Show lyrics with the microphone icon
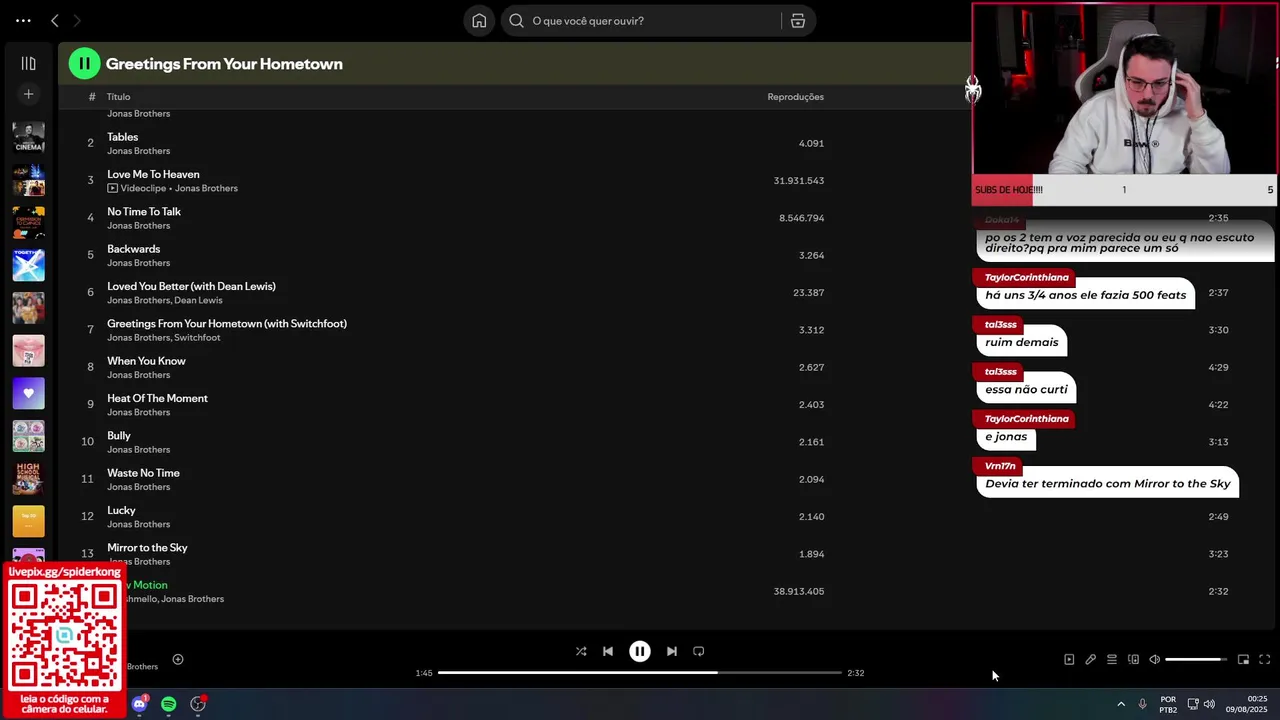 click(x=1091, y=659)
